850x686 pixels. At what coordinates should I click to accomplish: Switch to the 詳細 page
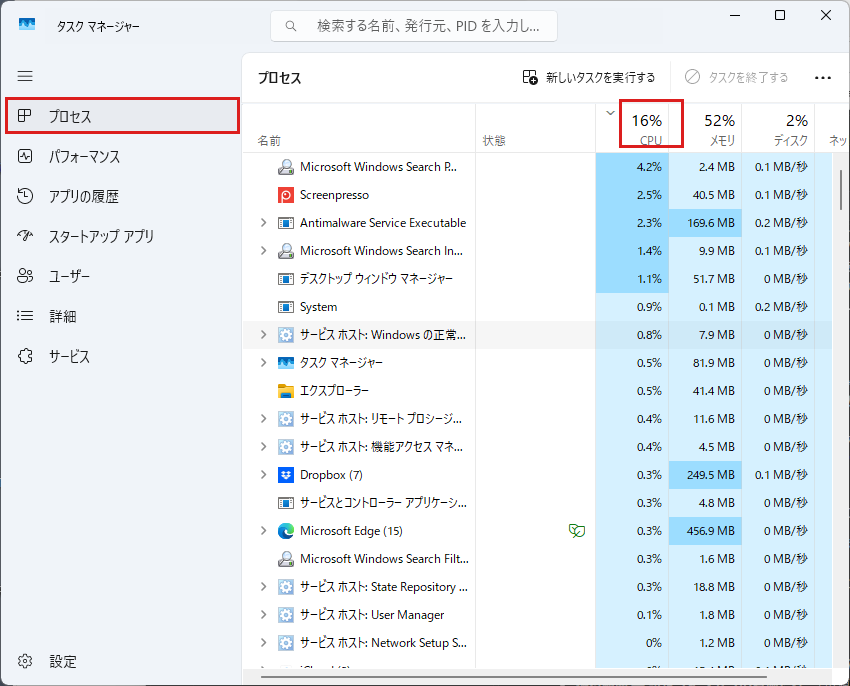[123, 316]
